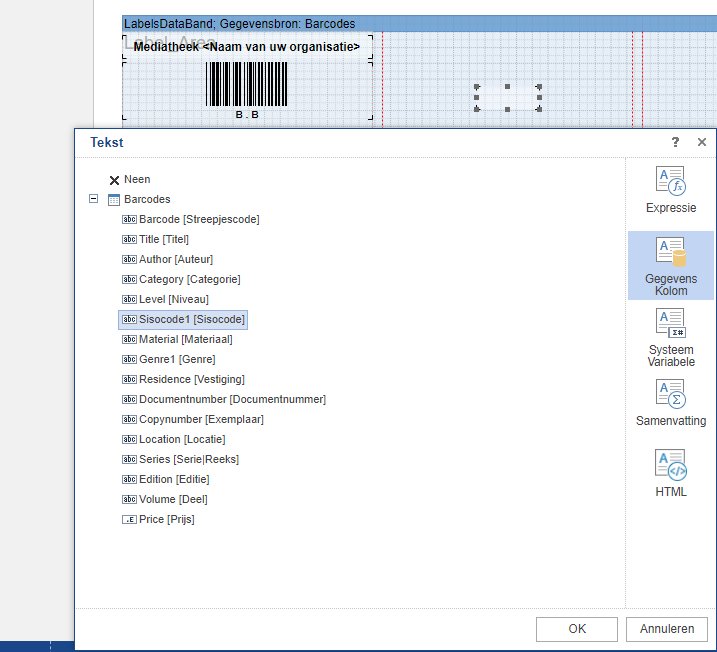Select Price [Prijs] column
This screenshot has height=652, width=717.
166,519
